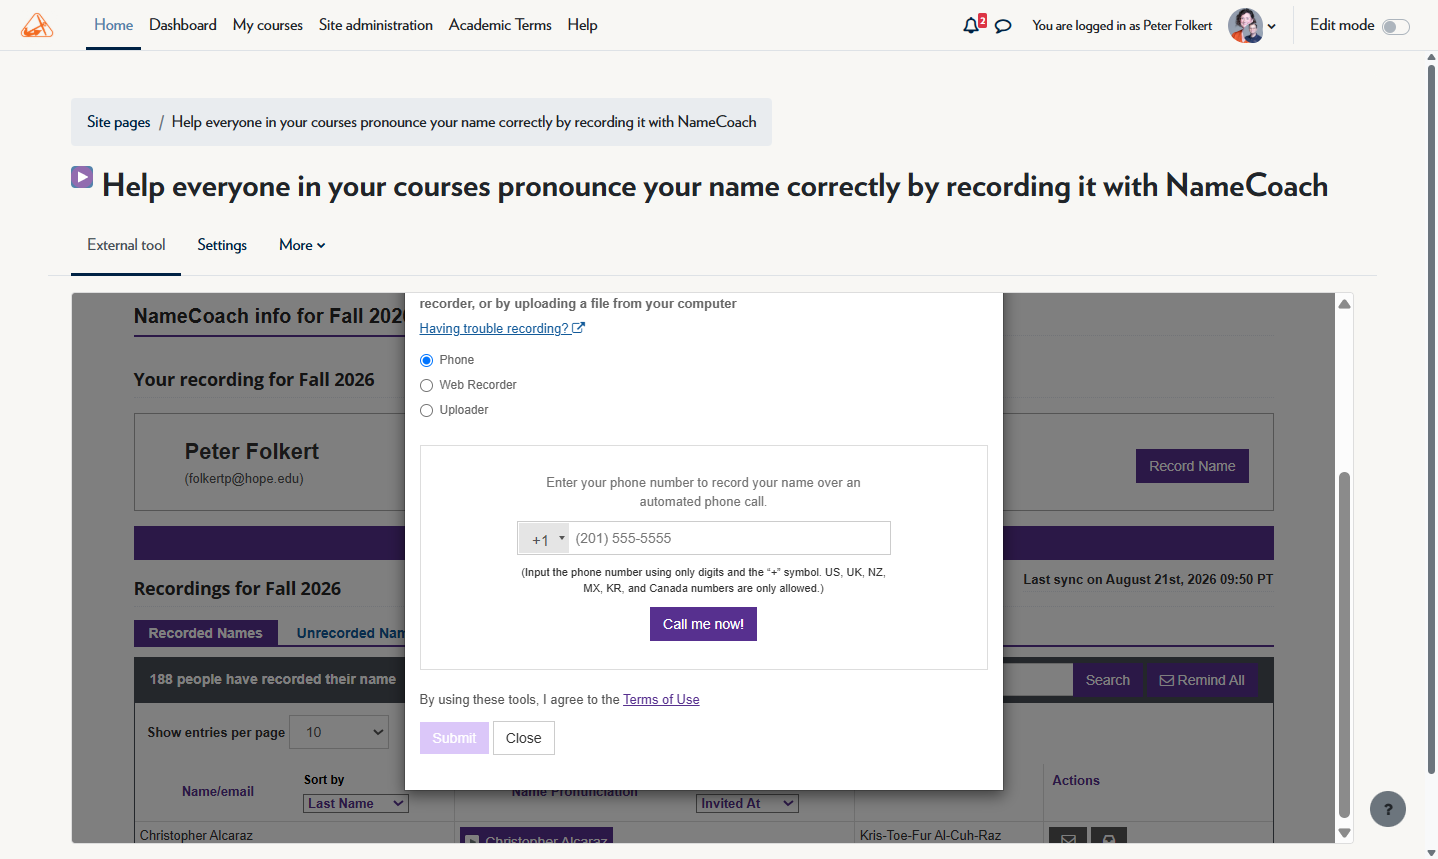Expand the user menu chevron
This screenshot has width=1438, height=859.
(1272, 27)
